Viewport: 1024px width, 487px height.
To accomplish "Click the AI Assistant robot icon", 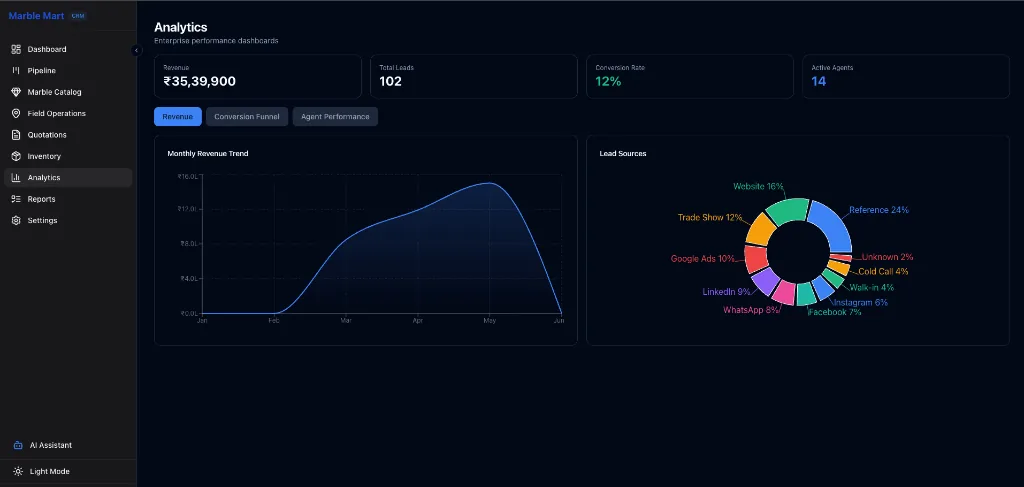I will [18, 445].
